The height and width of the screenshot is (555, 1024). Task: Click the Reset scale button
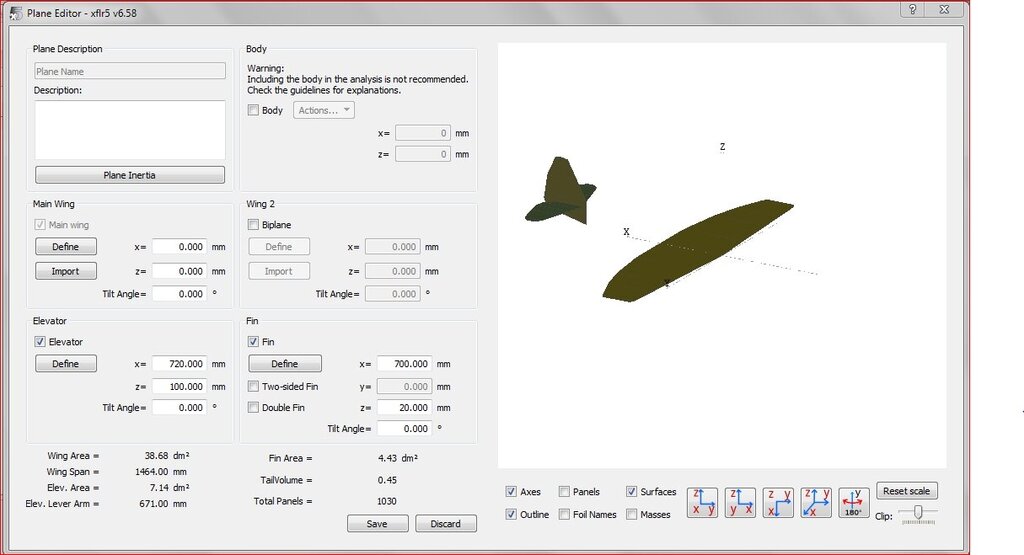point(907,491)
